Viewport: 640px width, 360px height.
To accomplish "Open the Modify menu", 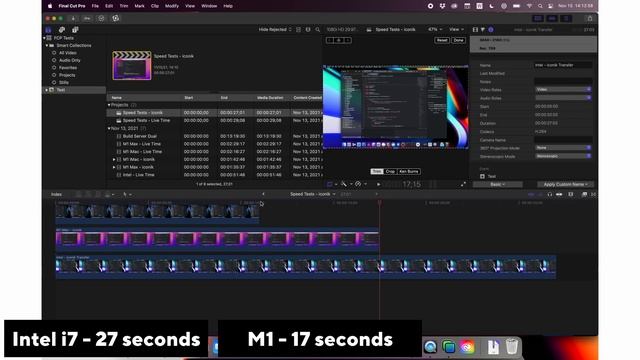I will 172,6.
